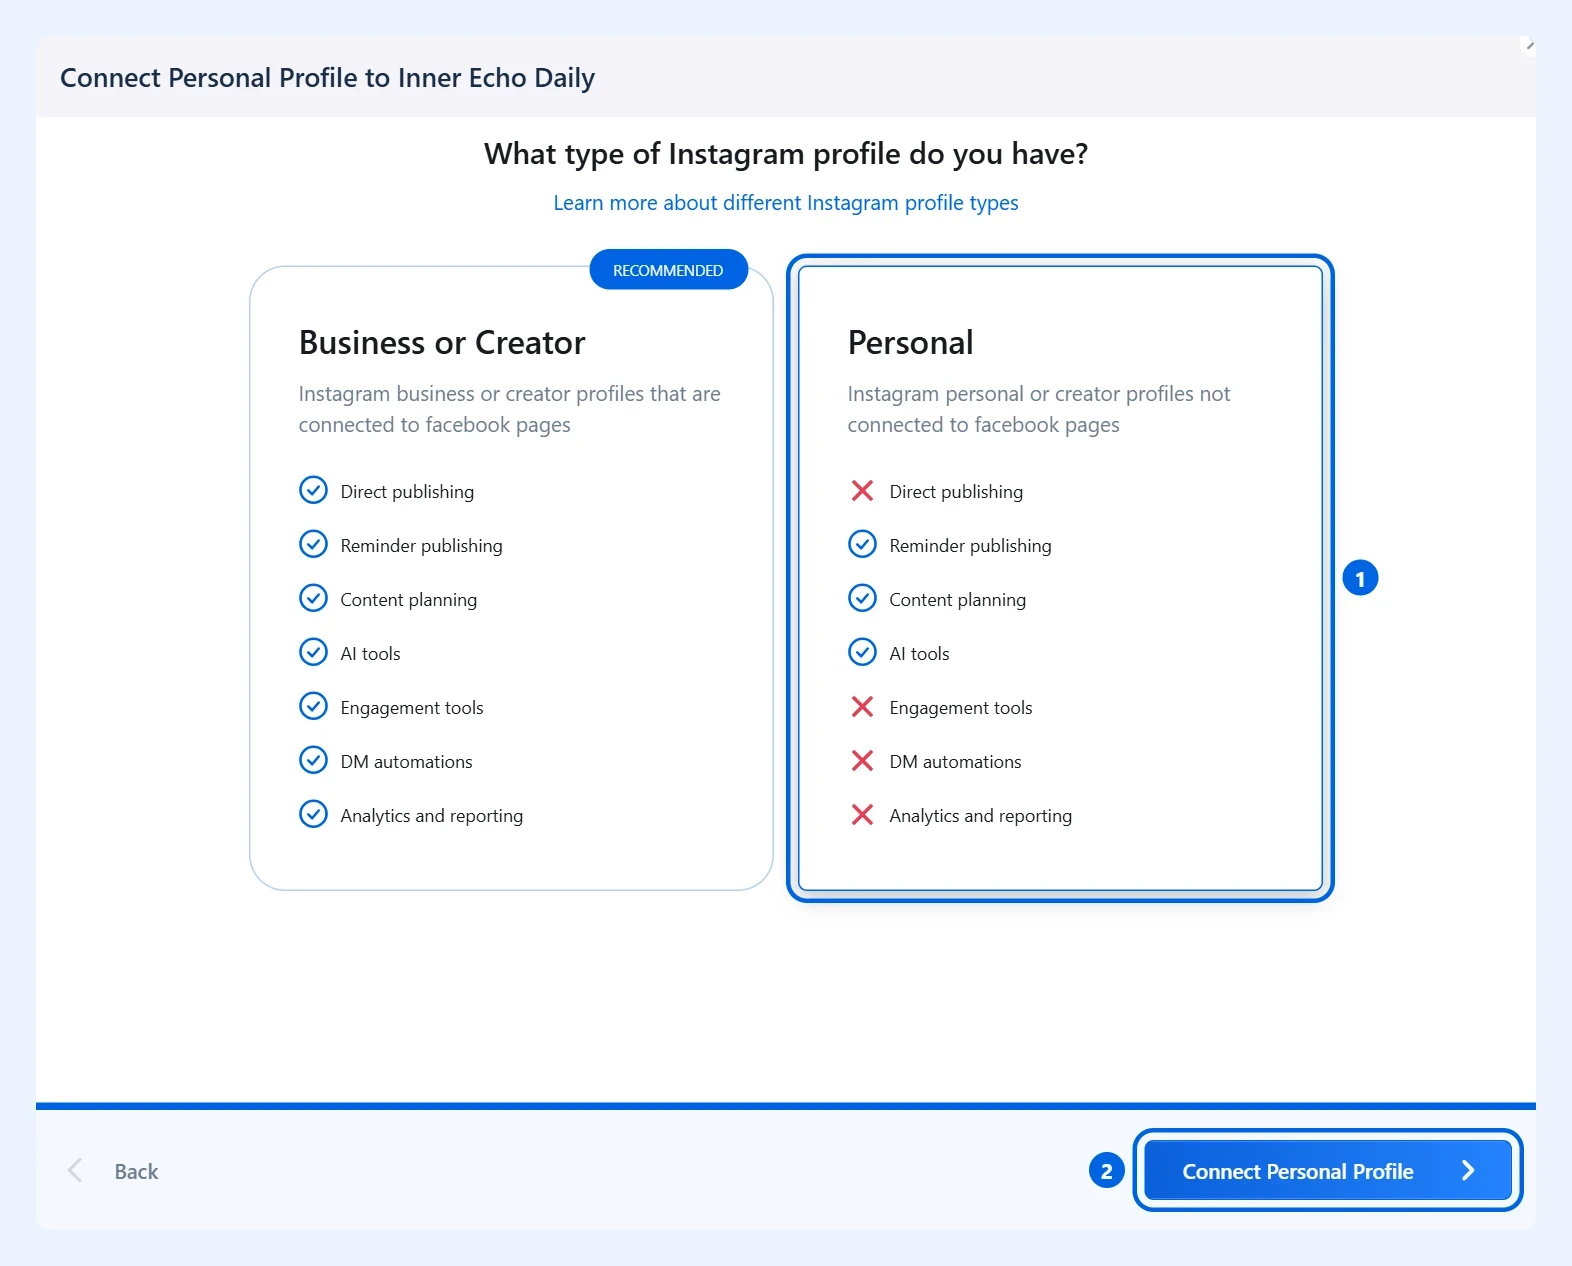1572x1266 pixels.
Task: Click 'Engagement tools' text in Personal card
Action: pos(960,708)
